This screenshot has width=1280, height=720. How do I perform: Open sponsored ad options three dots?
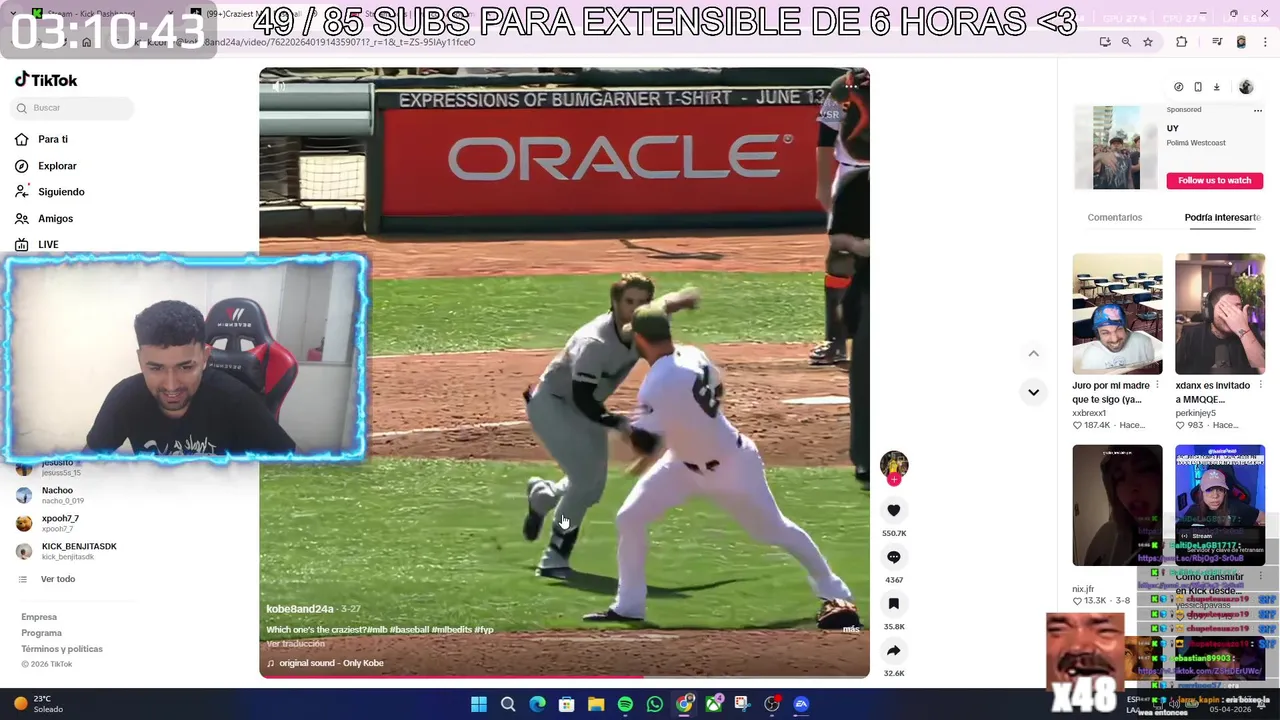coord(1257,110)
